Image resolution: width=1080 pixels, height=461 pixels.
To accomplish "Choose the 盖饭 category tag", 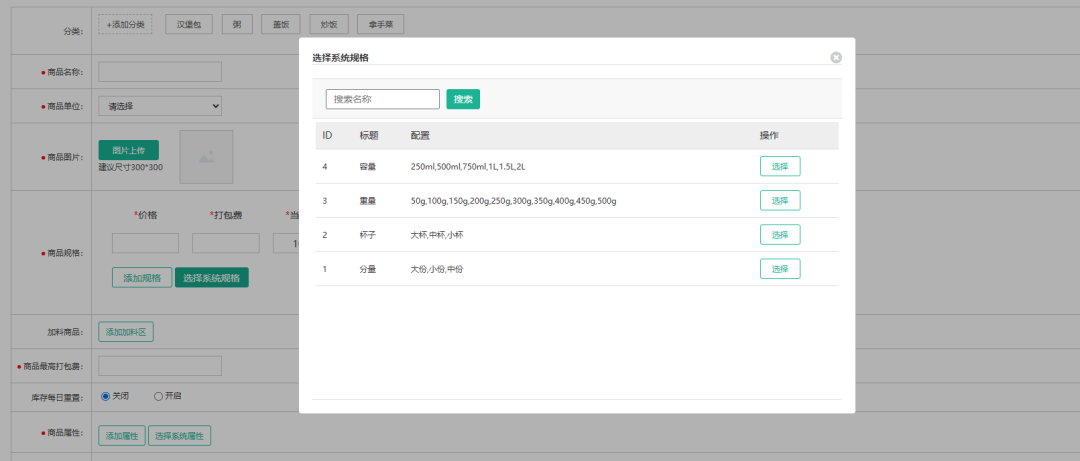I will [280, 24].
